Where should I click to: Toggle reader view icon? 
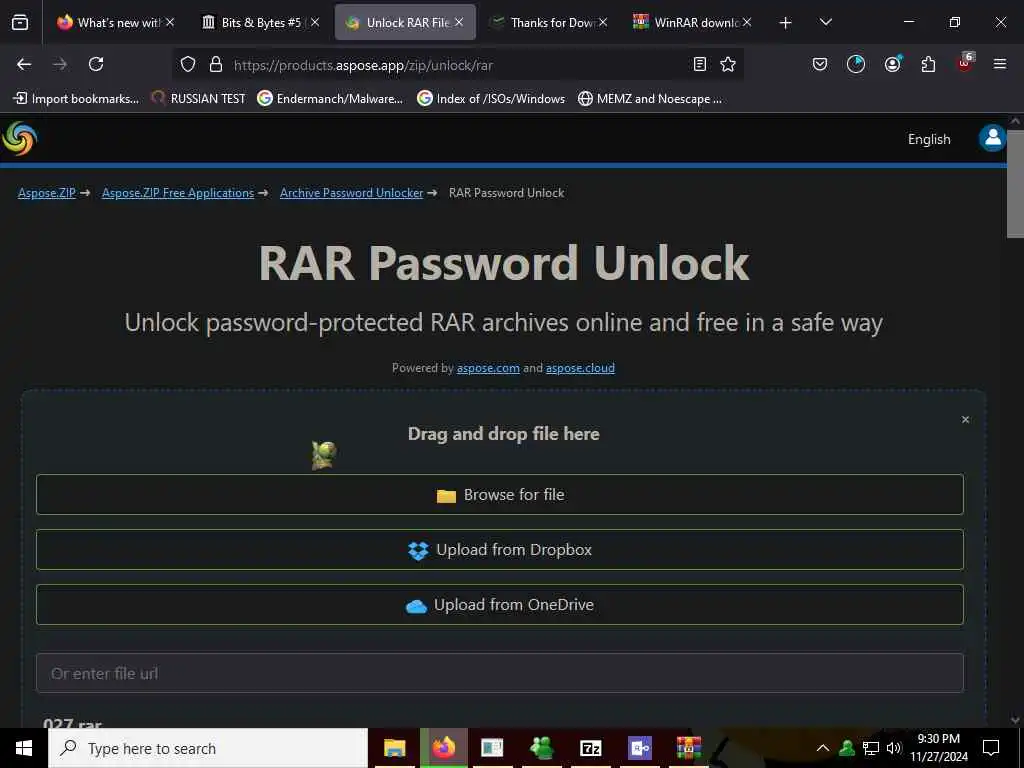(x=699, y=64)
